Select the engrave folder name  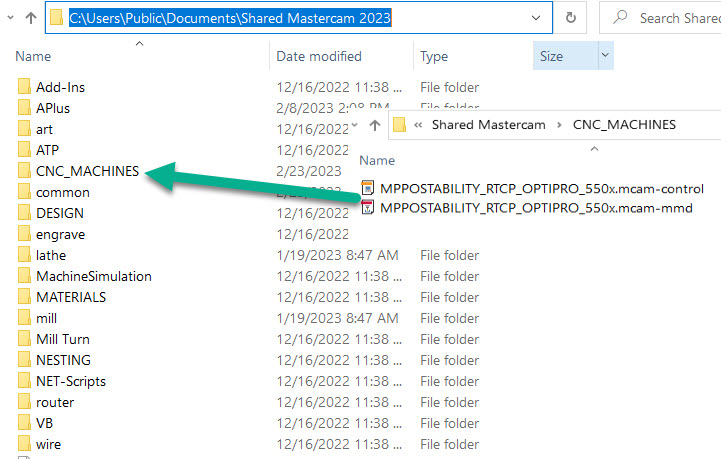(x=60, y=234)
